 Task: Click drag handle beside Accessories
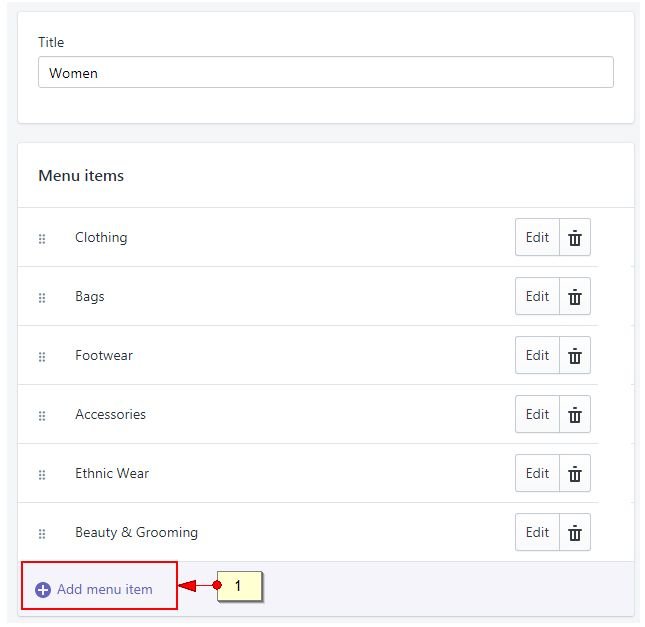point(42,416)
